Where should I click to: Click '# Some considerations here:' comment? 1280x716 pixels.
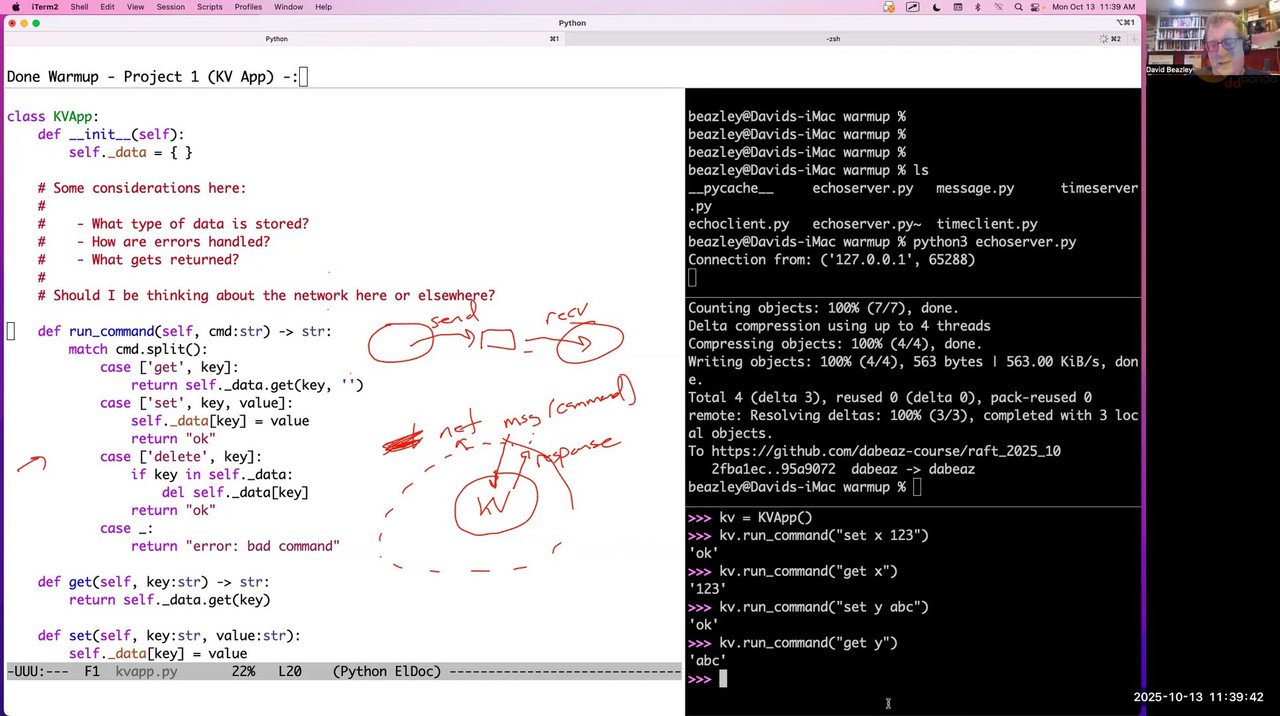(x=142, y=188)
